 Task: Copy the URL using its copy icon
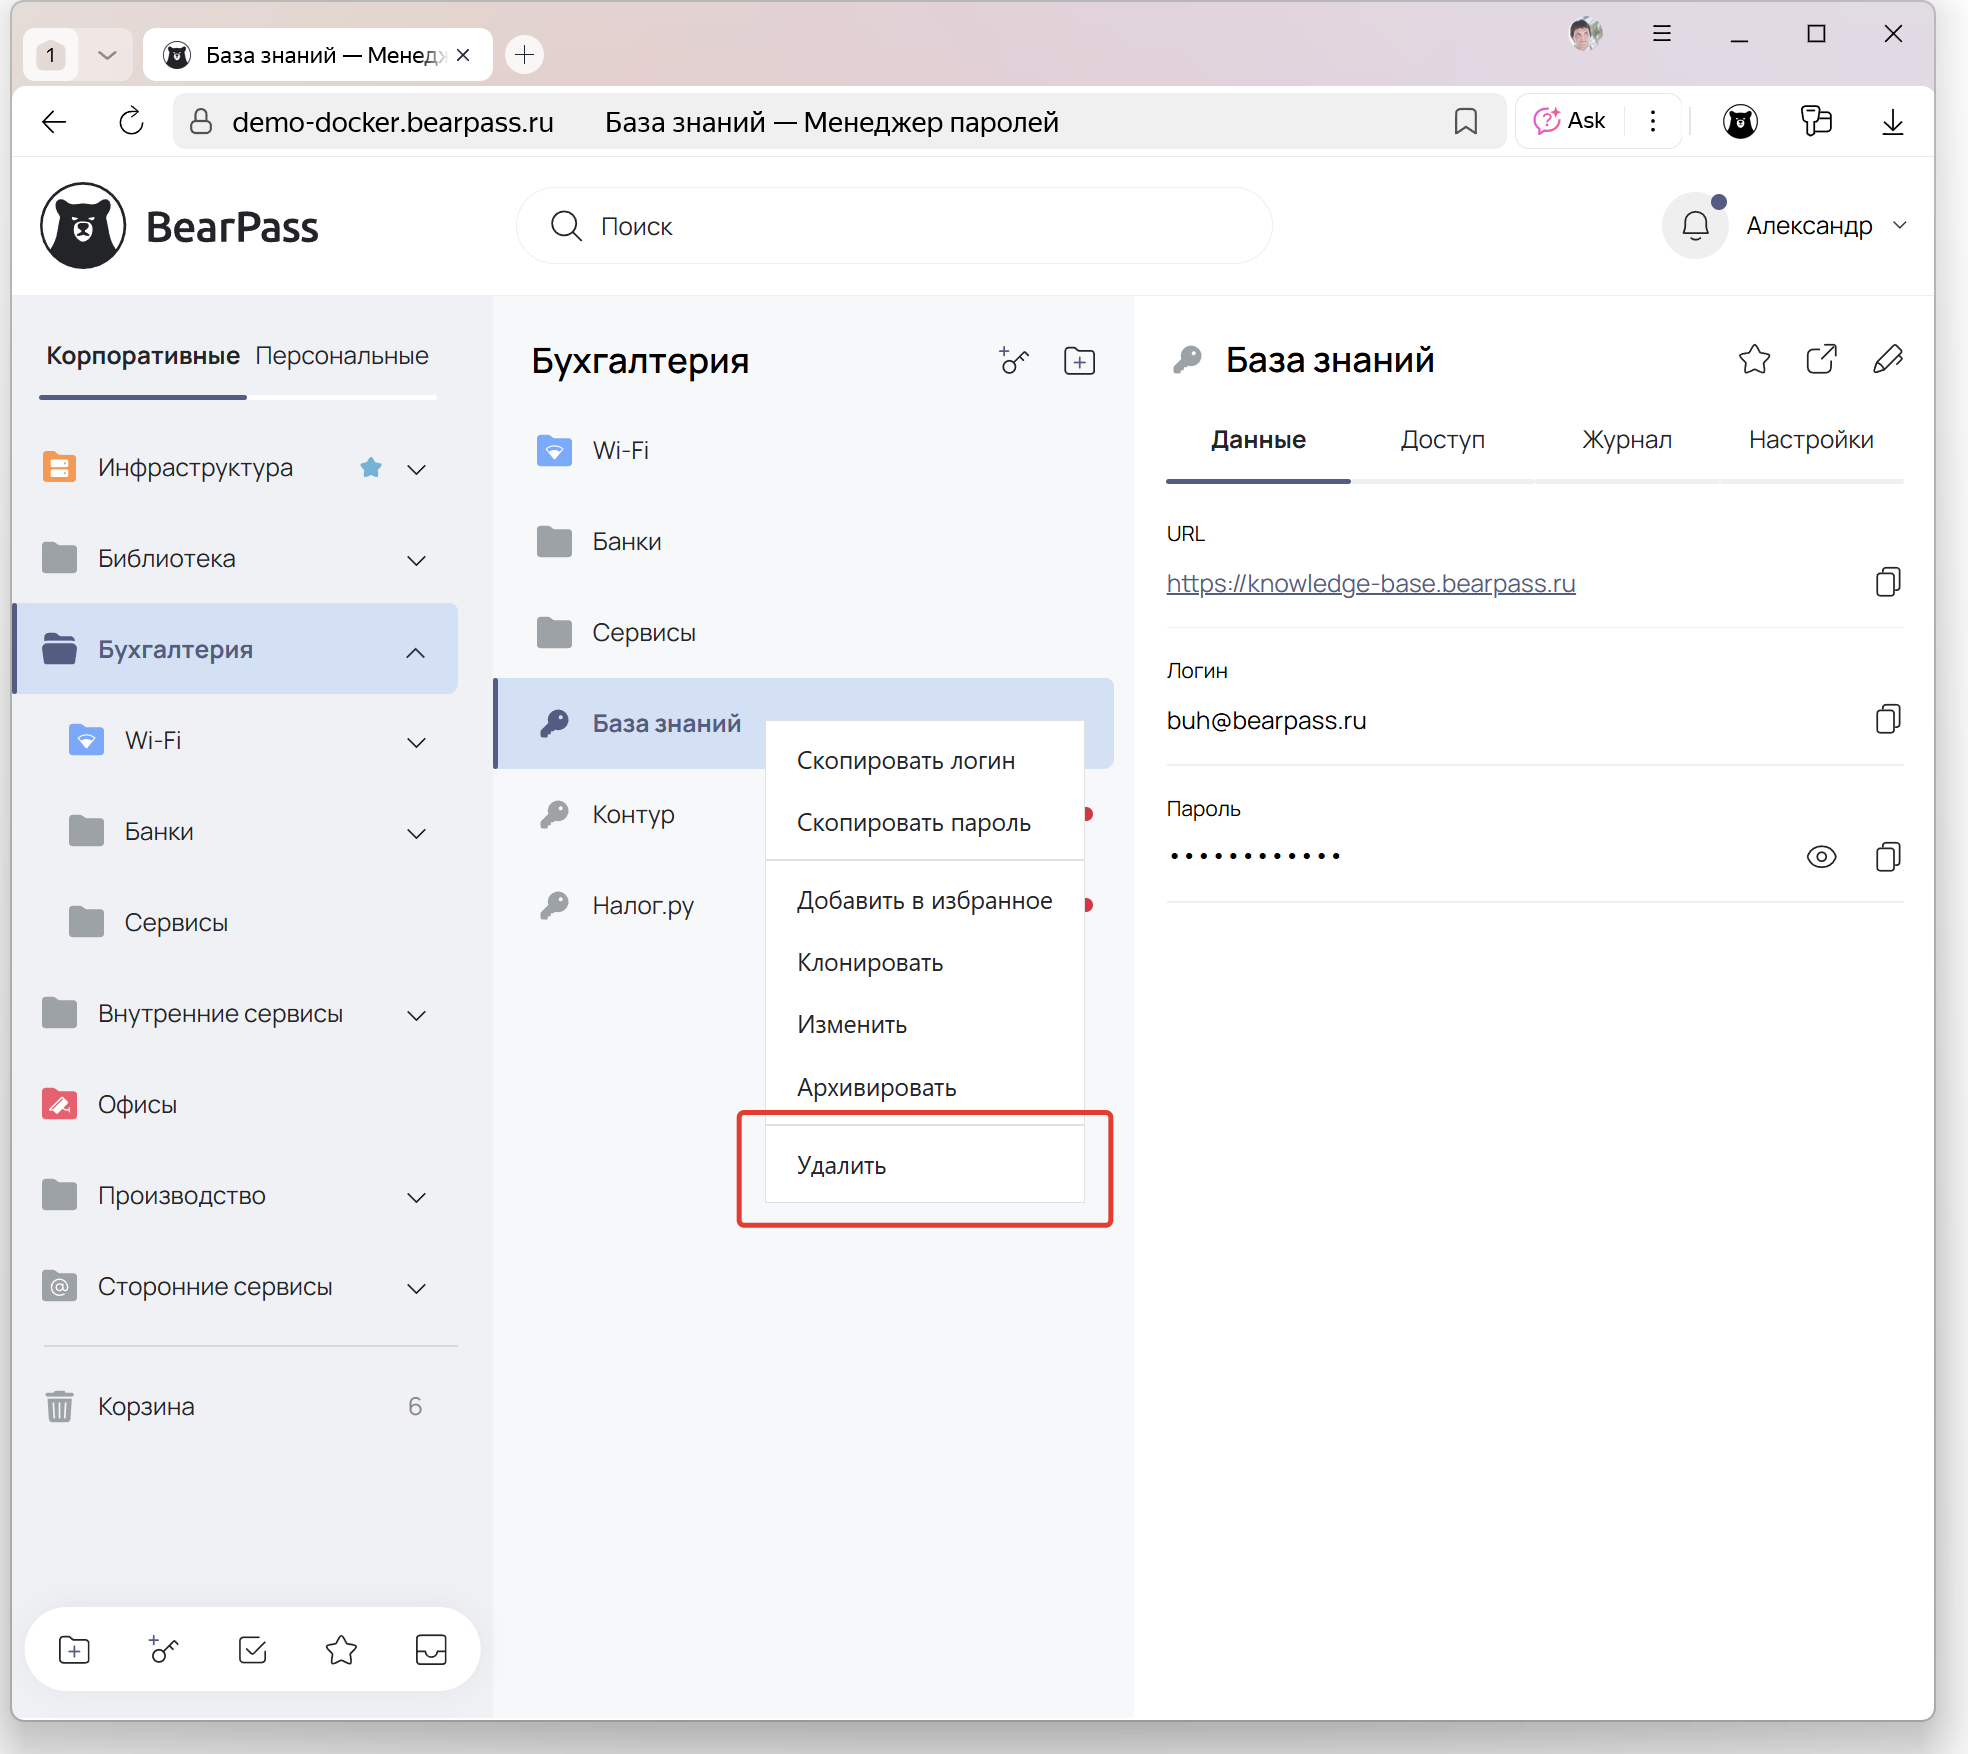click(1888, 582)
